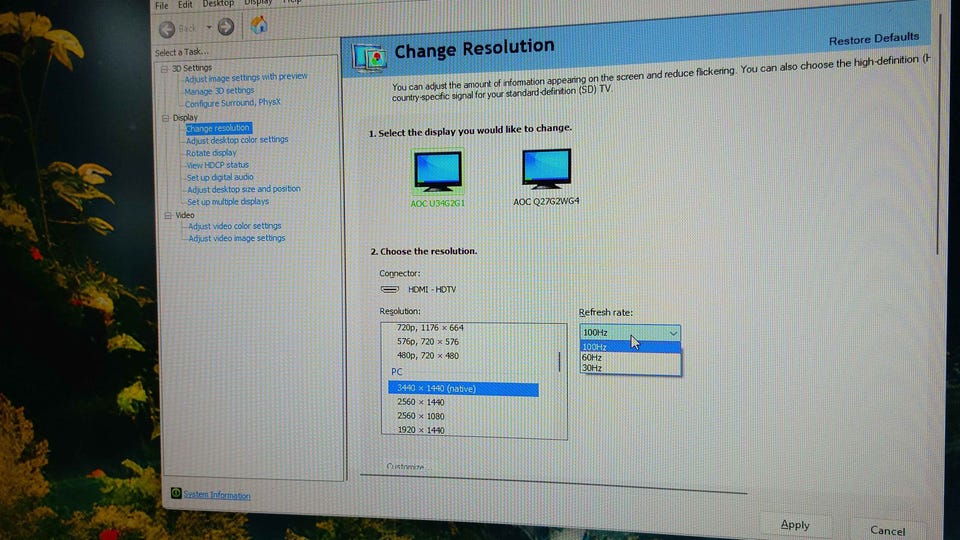Open the Display menu
960x540 pixels.
point(258,2)
